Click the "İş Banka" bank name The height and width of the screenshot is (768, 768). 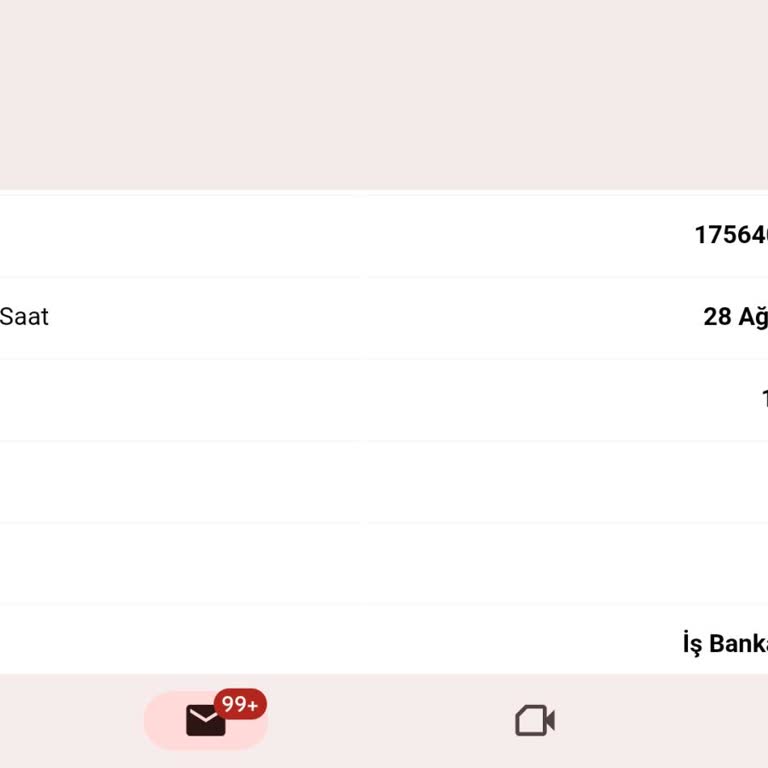[725, 643]
